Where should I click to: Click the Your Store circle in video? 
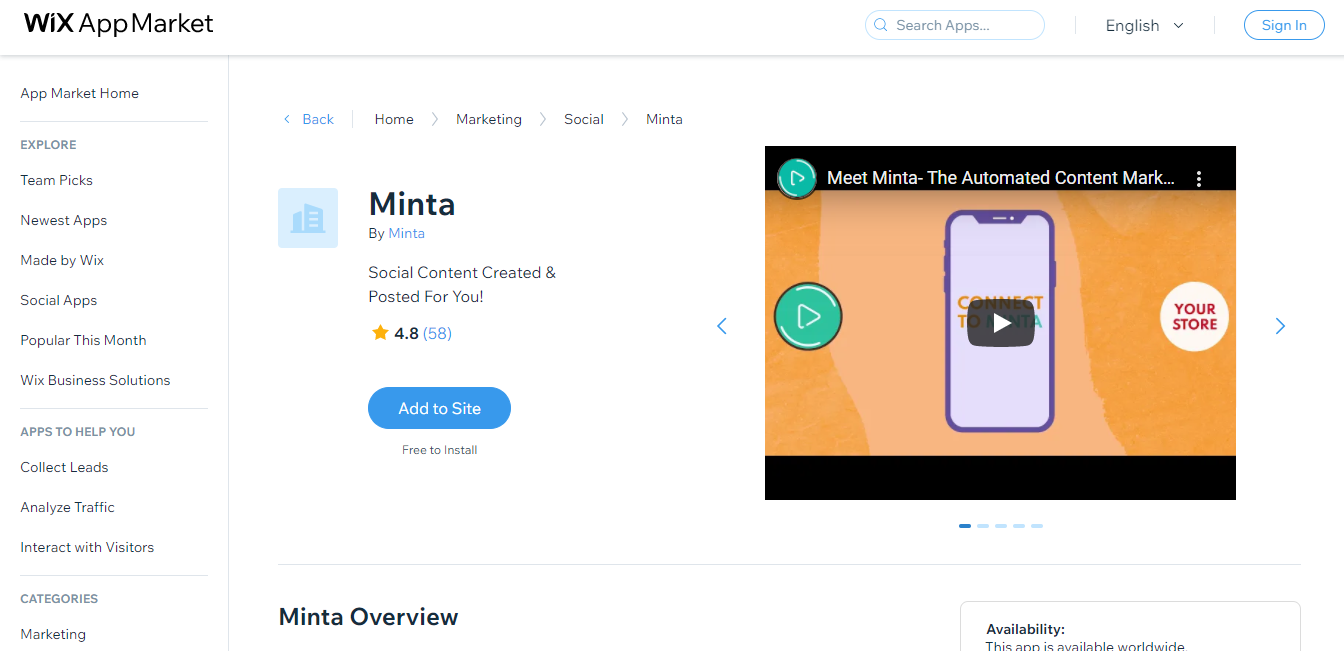point(1194,317)
